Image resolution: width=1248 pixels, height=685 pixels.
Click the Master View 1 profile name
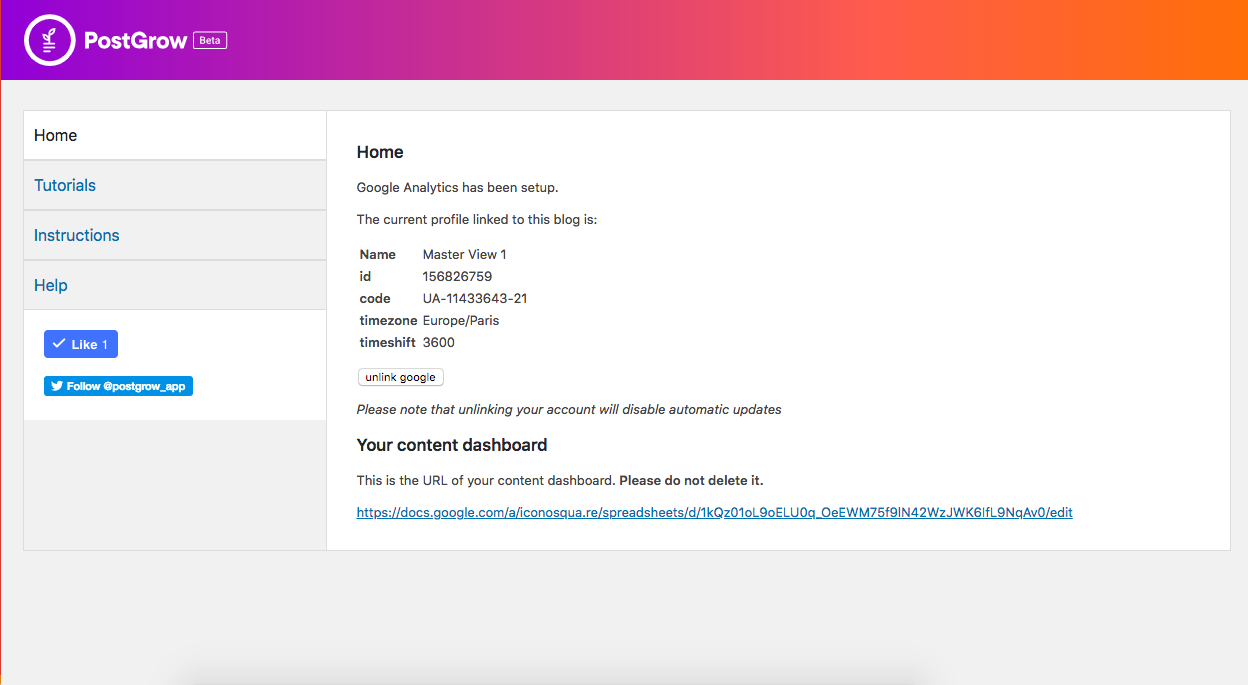point(464,254)
